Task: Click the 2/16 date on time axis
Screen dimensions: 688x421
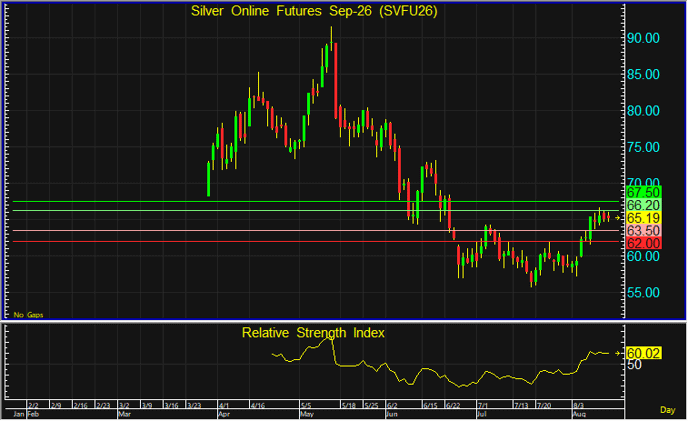Action: pyautogui.click(x=81, y=405)
